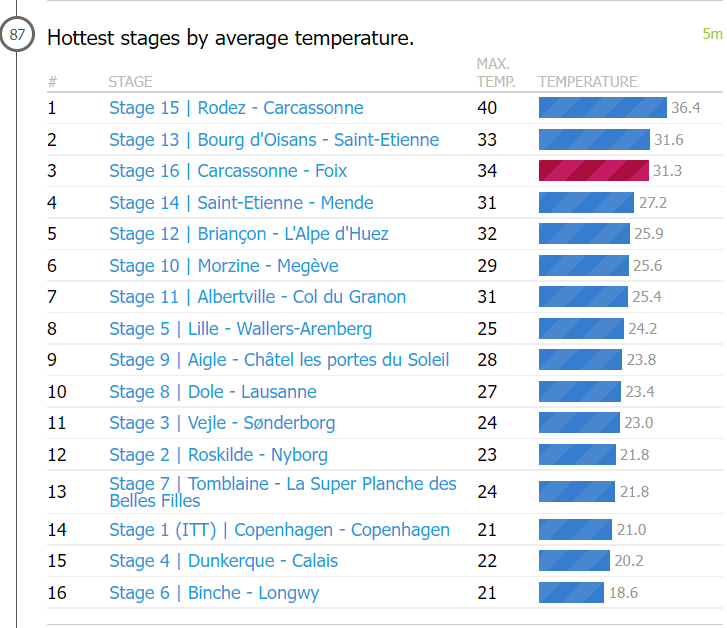Open Stage 6 Binche - Longwy link
727x628 pixels.
(x=214, y=593)
